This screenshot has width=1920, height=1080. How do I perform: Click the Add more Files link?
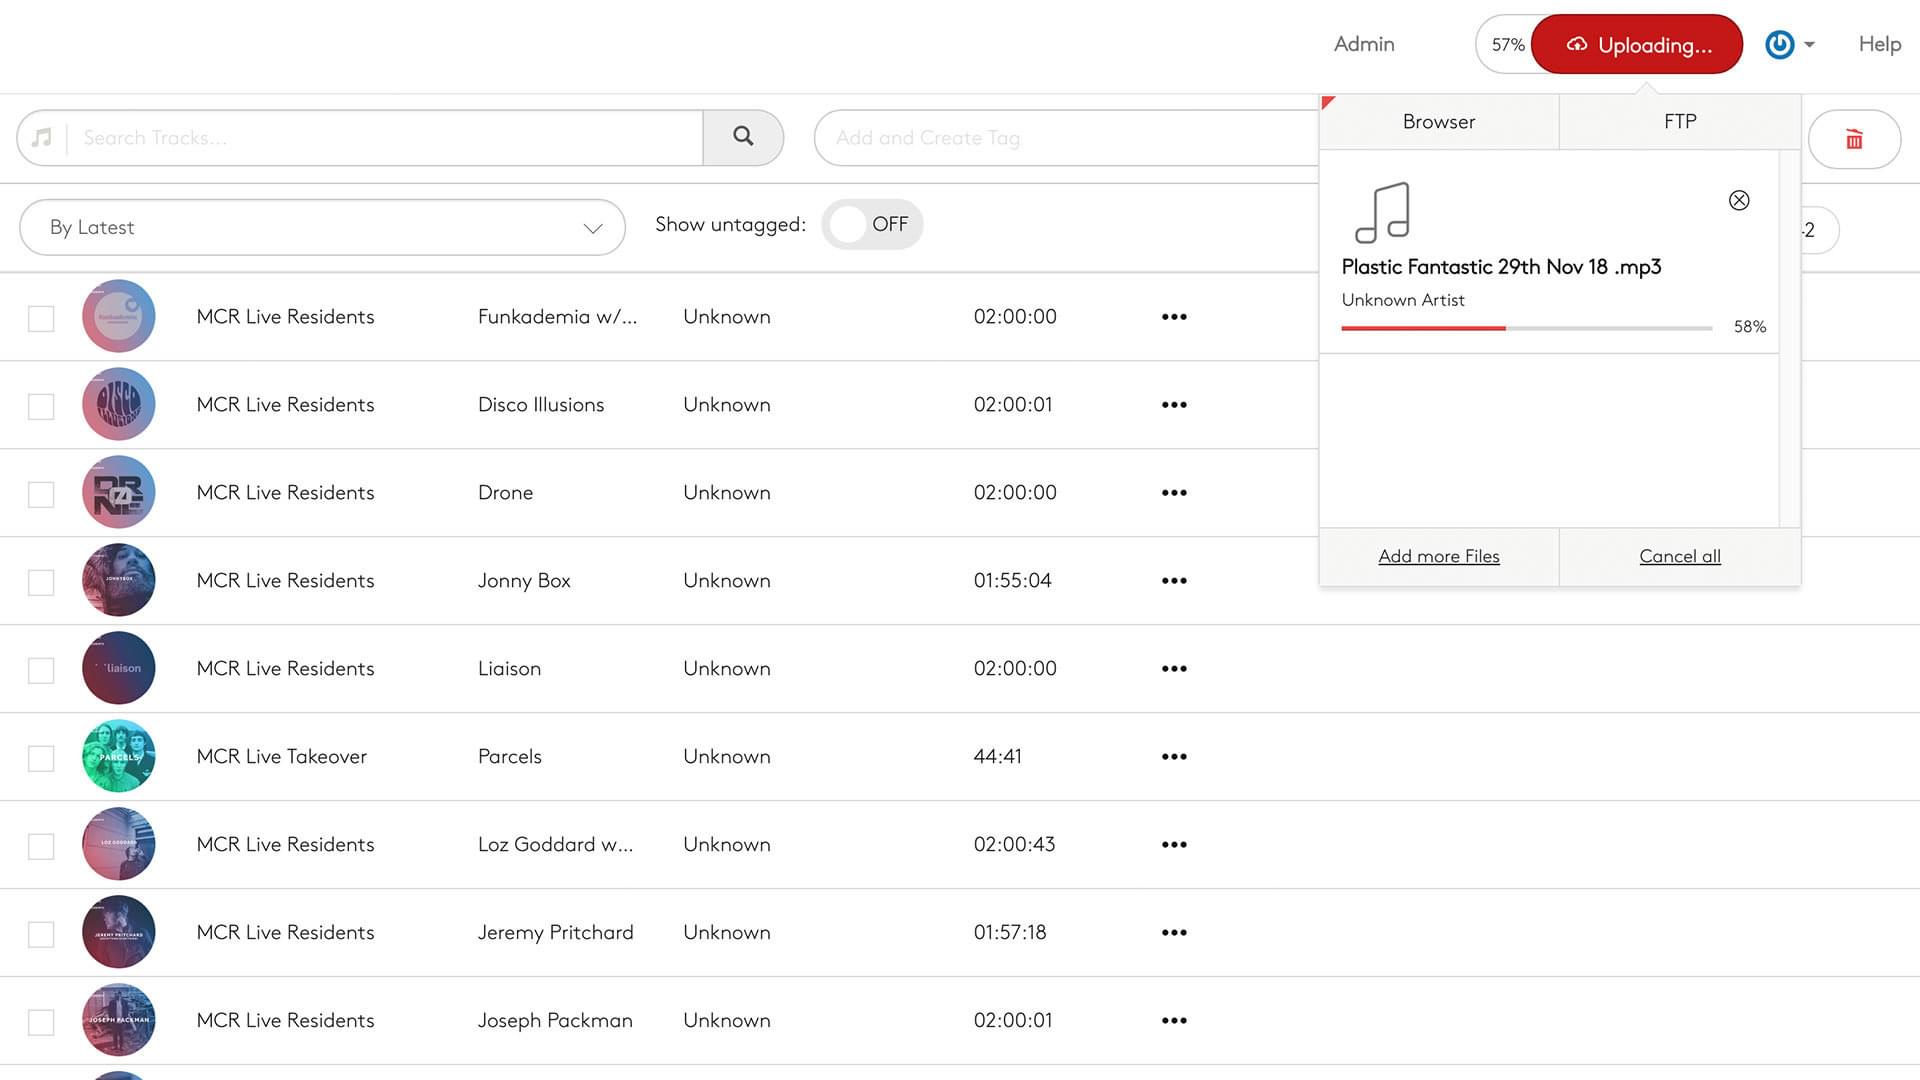point(1438,557)
